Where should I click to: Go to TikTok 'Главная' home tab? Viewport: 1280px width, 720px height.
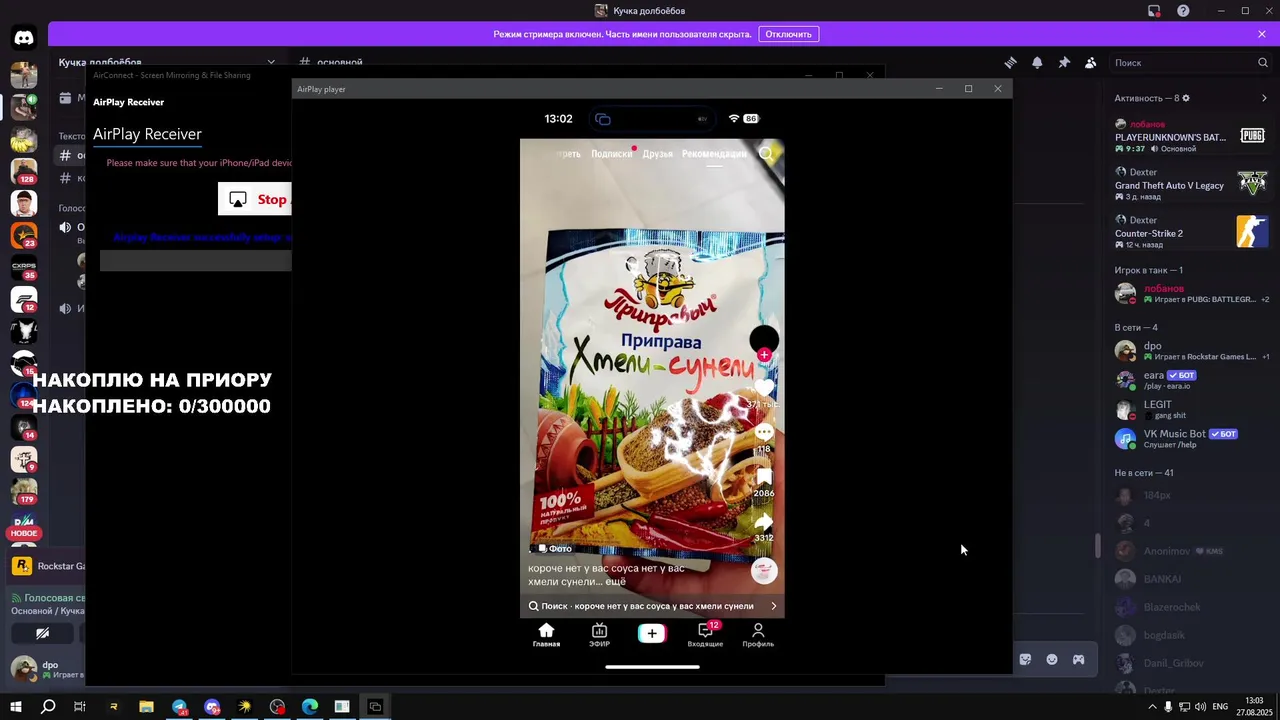click(x=546, y=635)
